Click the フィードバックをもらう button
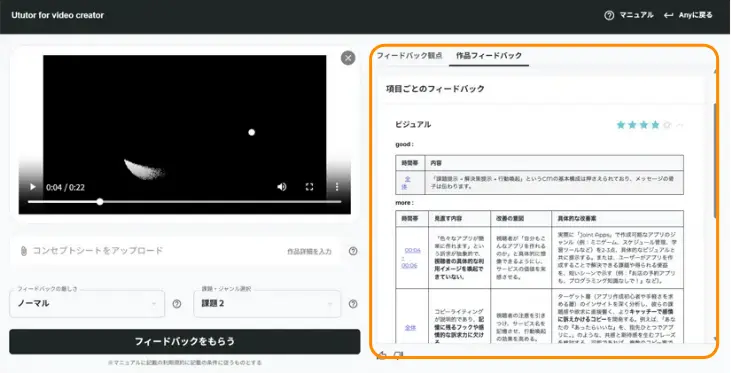Image resolution: width=731 pixels, height=374 pixels. coord(185,341)
